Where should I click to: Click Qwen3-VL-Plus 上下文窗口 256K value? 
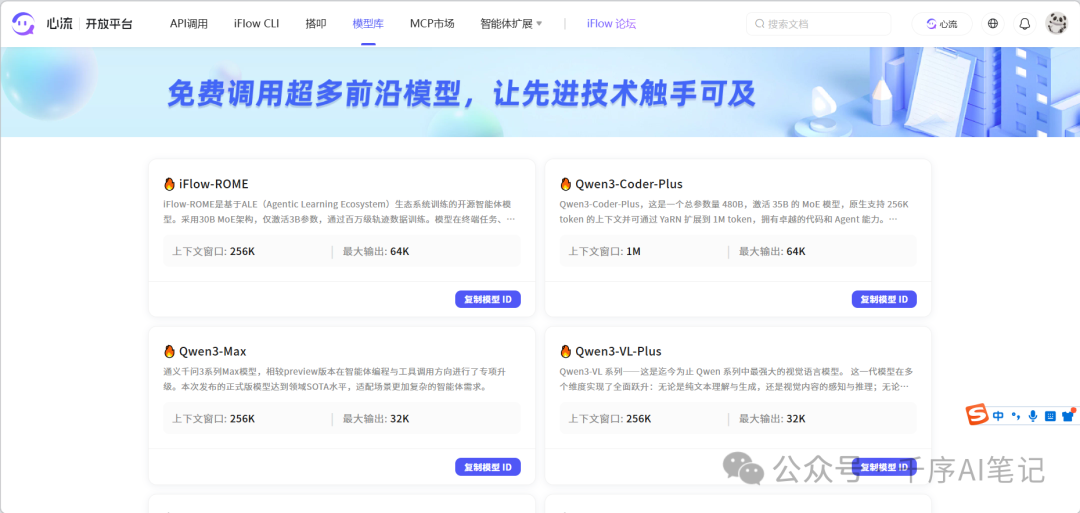pos(638,419)
